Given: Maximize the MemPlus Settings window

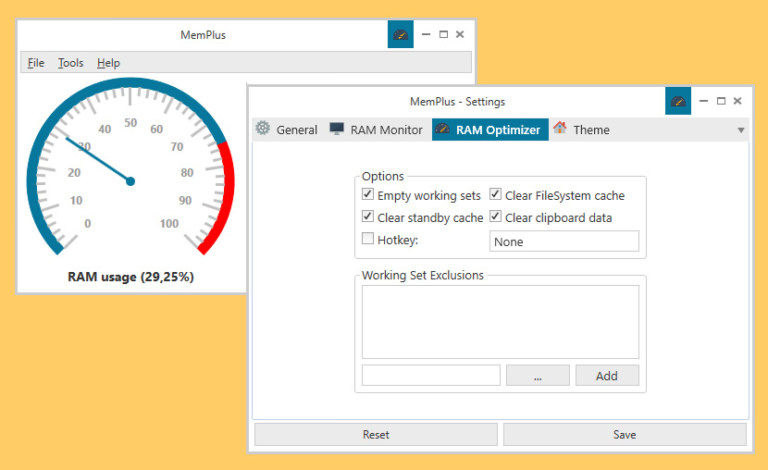Looking at the screenshot, I should 721,101.
